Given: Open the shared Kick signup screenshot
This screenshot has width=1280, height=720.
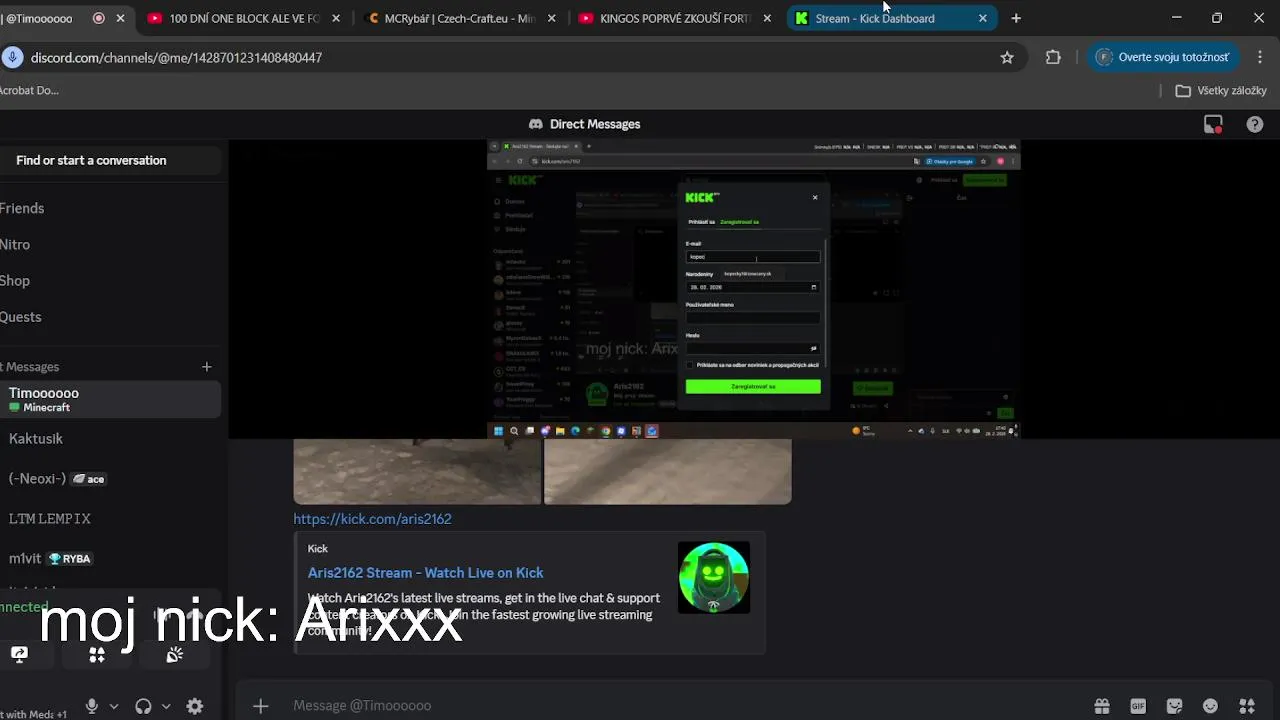Looking at the screenshot, I should (x=754, y=289).
